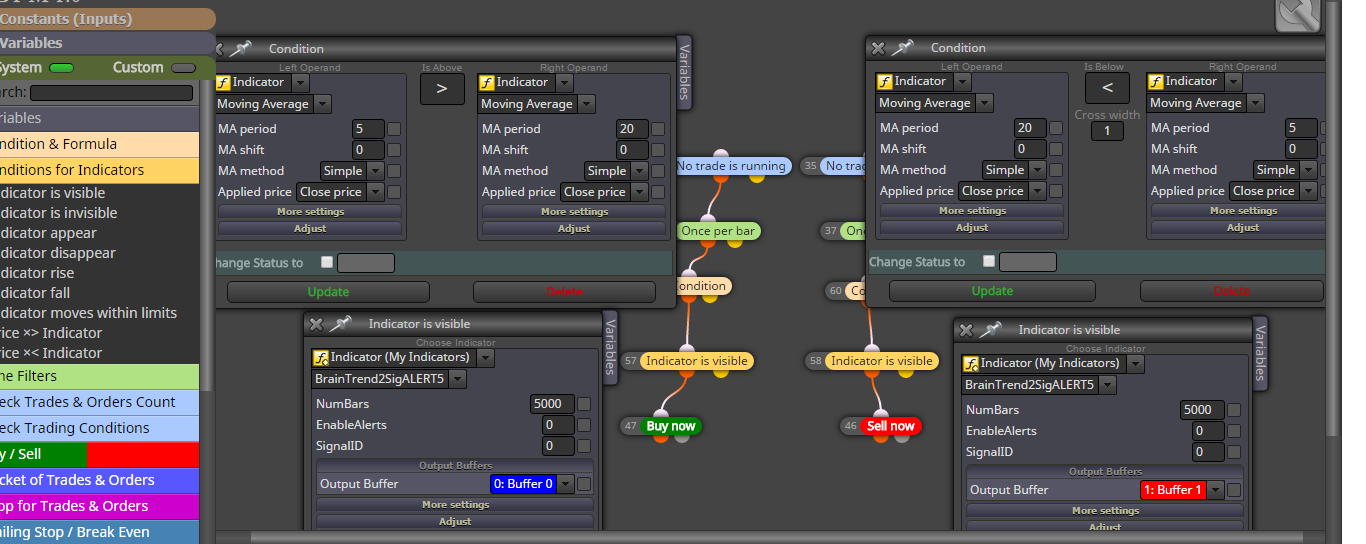Open the Condition & Formula category
The height and width of the screenshot is (544, 1366).
point(99,144)
